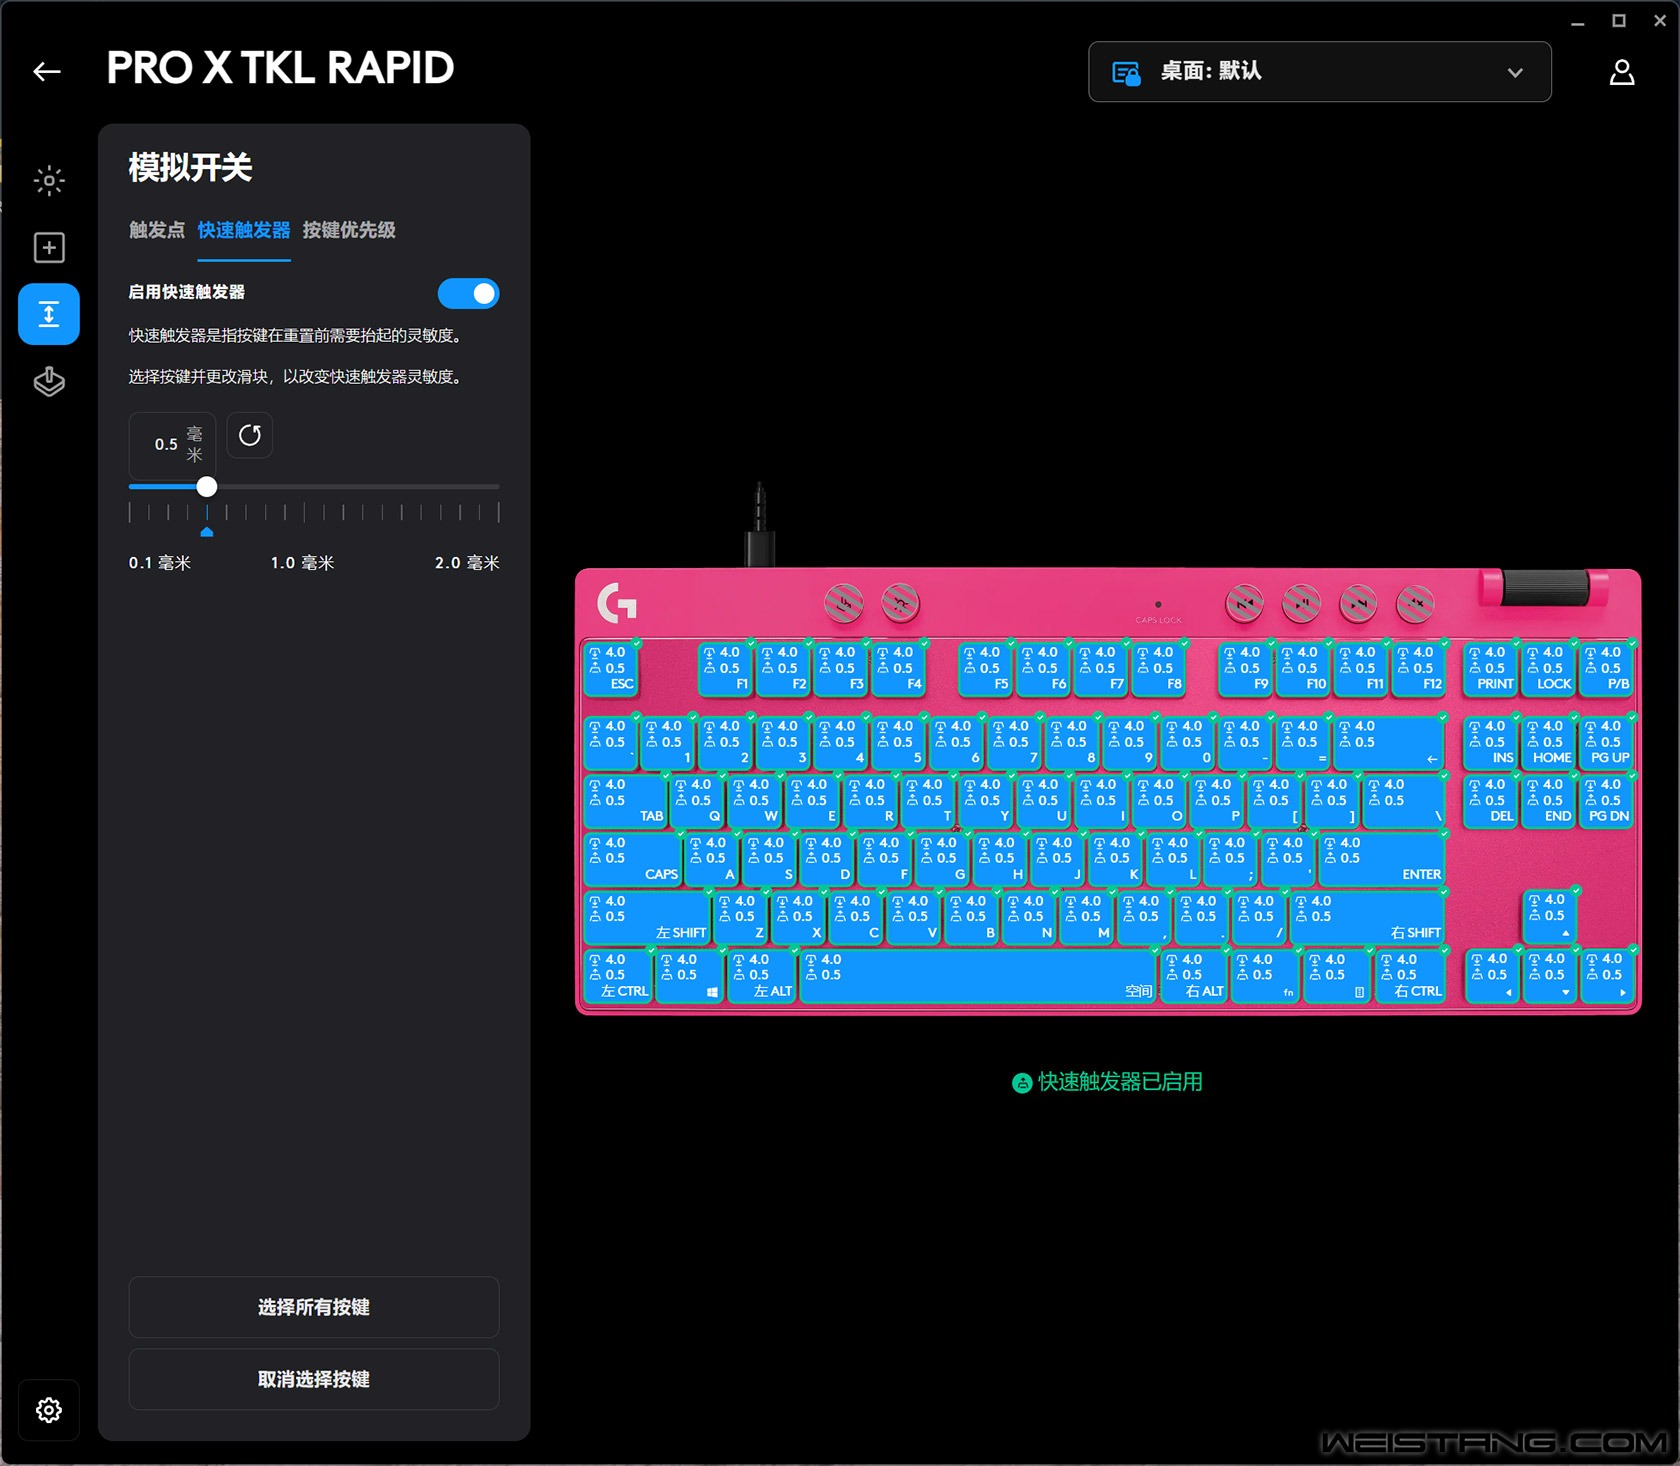Select the 左 ALT key
Viewport: 1680px width, 1466px height.
(762, 976)
